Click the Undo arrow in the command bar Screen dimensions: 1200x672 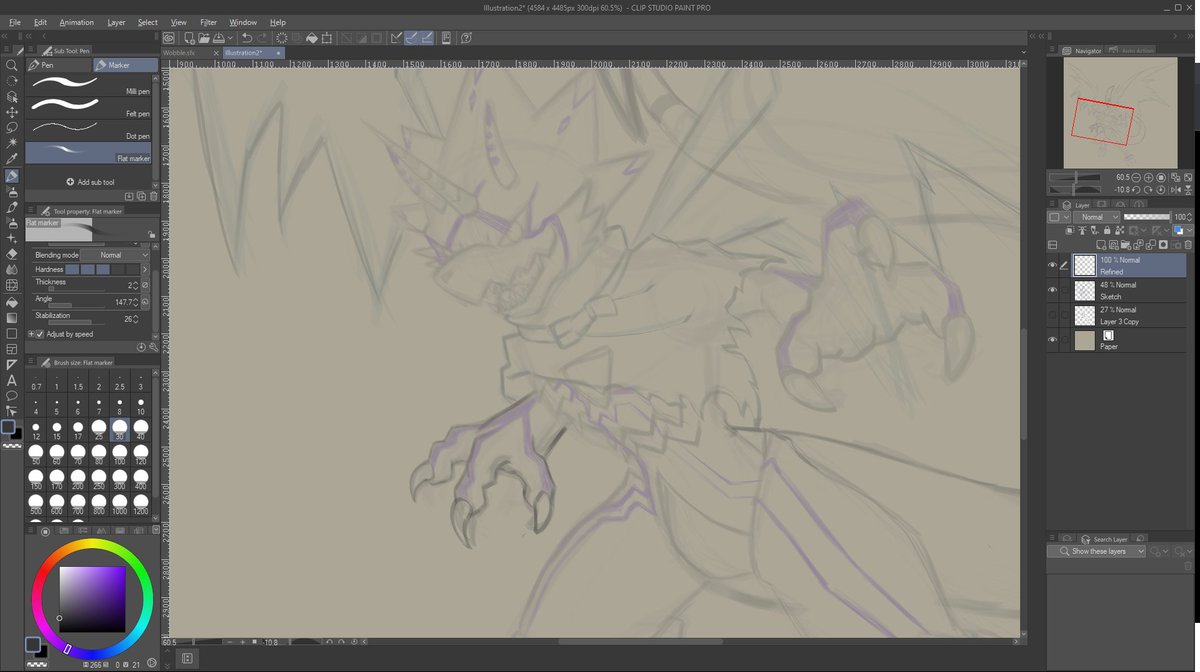click(247, 38)
